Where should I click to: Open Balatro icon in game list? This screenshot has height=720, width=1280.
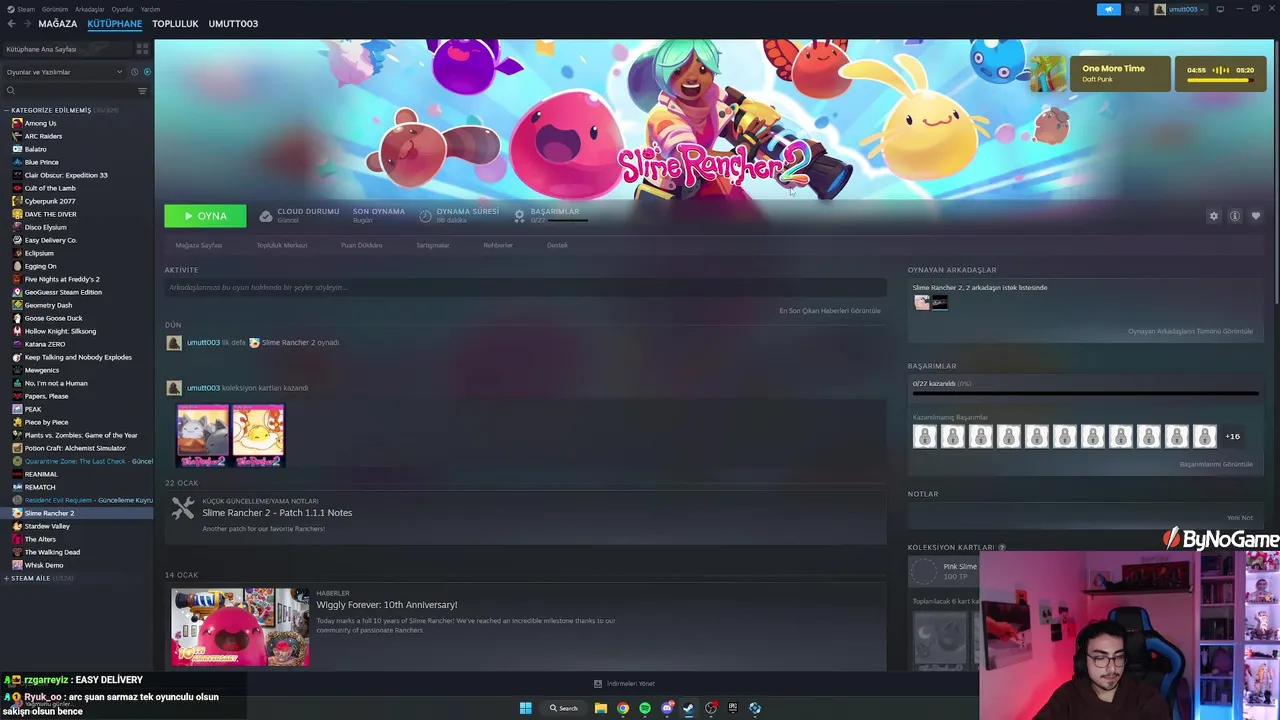tap(17, 149)
